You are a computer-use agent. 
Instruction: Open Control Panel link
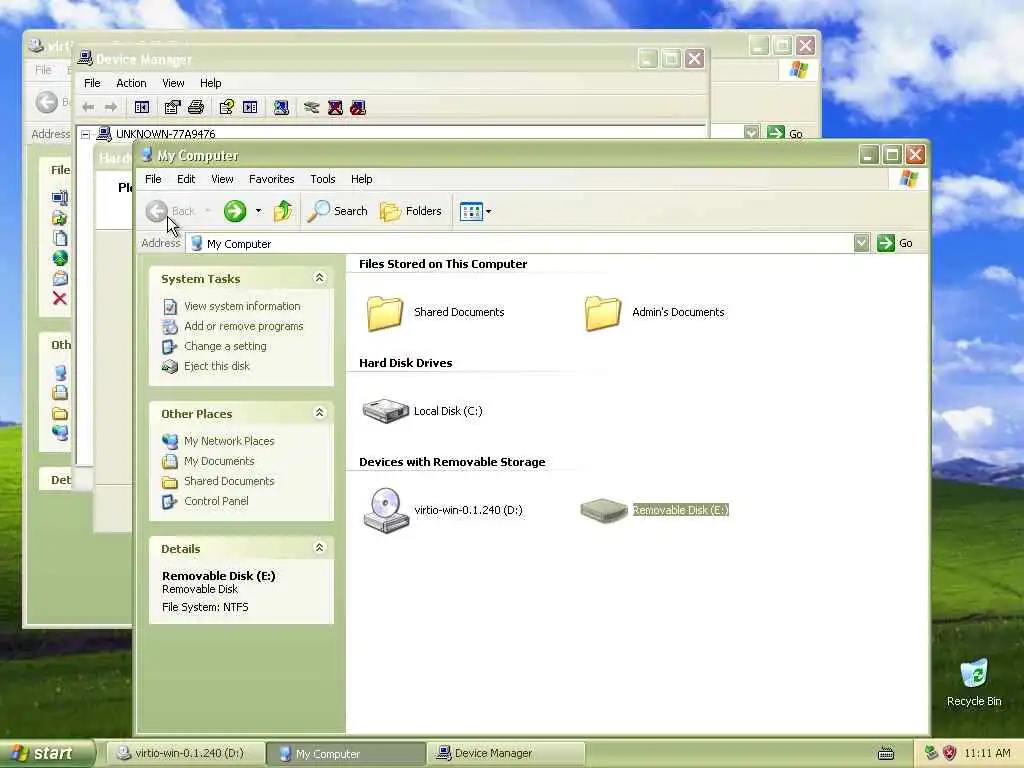[x=216, y=502]
